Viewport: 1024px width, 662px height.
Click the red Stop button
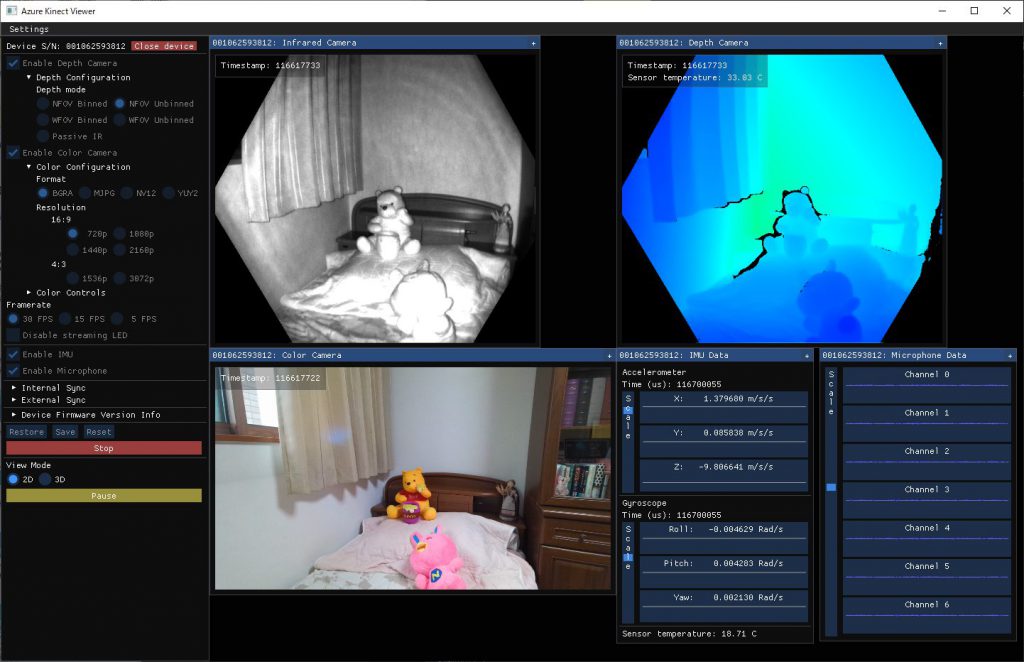(104, 449)
